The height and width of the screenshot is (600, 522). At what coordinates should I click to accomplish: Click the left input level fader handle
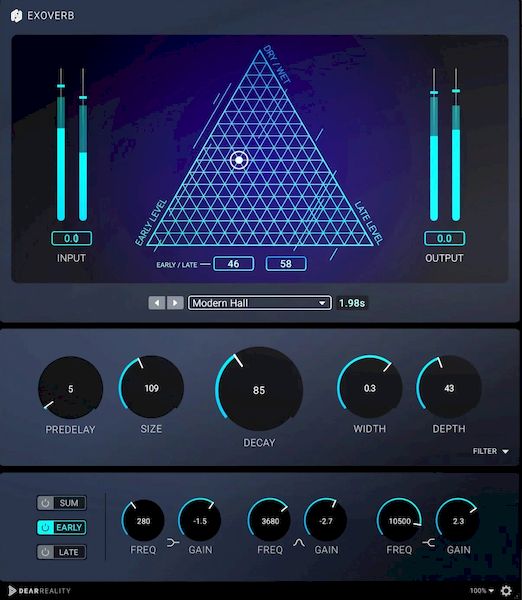pos(61,86)
